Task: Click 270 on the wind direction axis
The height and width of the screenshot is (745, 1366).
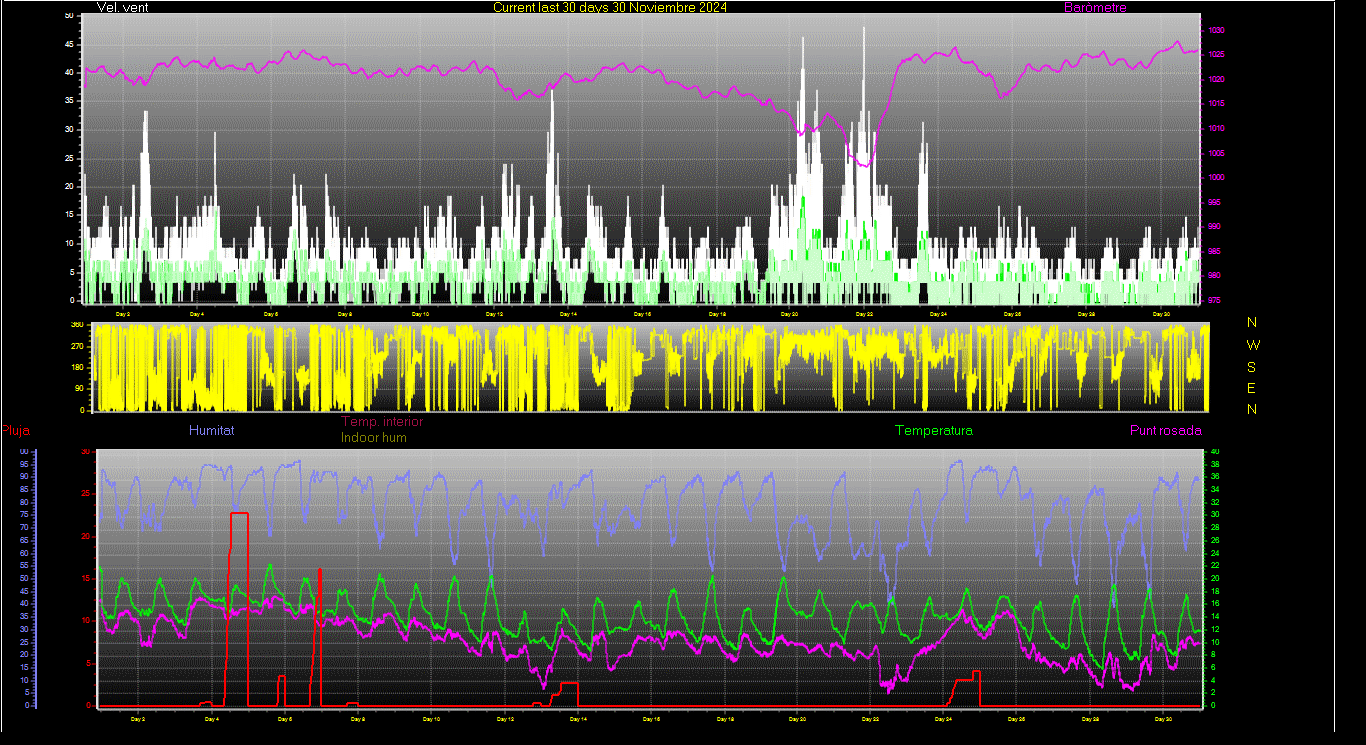Action: pyautogui.click(x=76, y=347)
